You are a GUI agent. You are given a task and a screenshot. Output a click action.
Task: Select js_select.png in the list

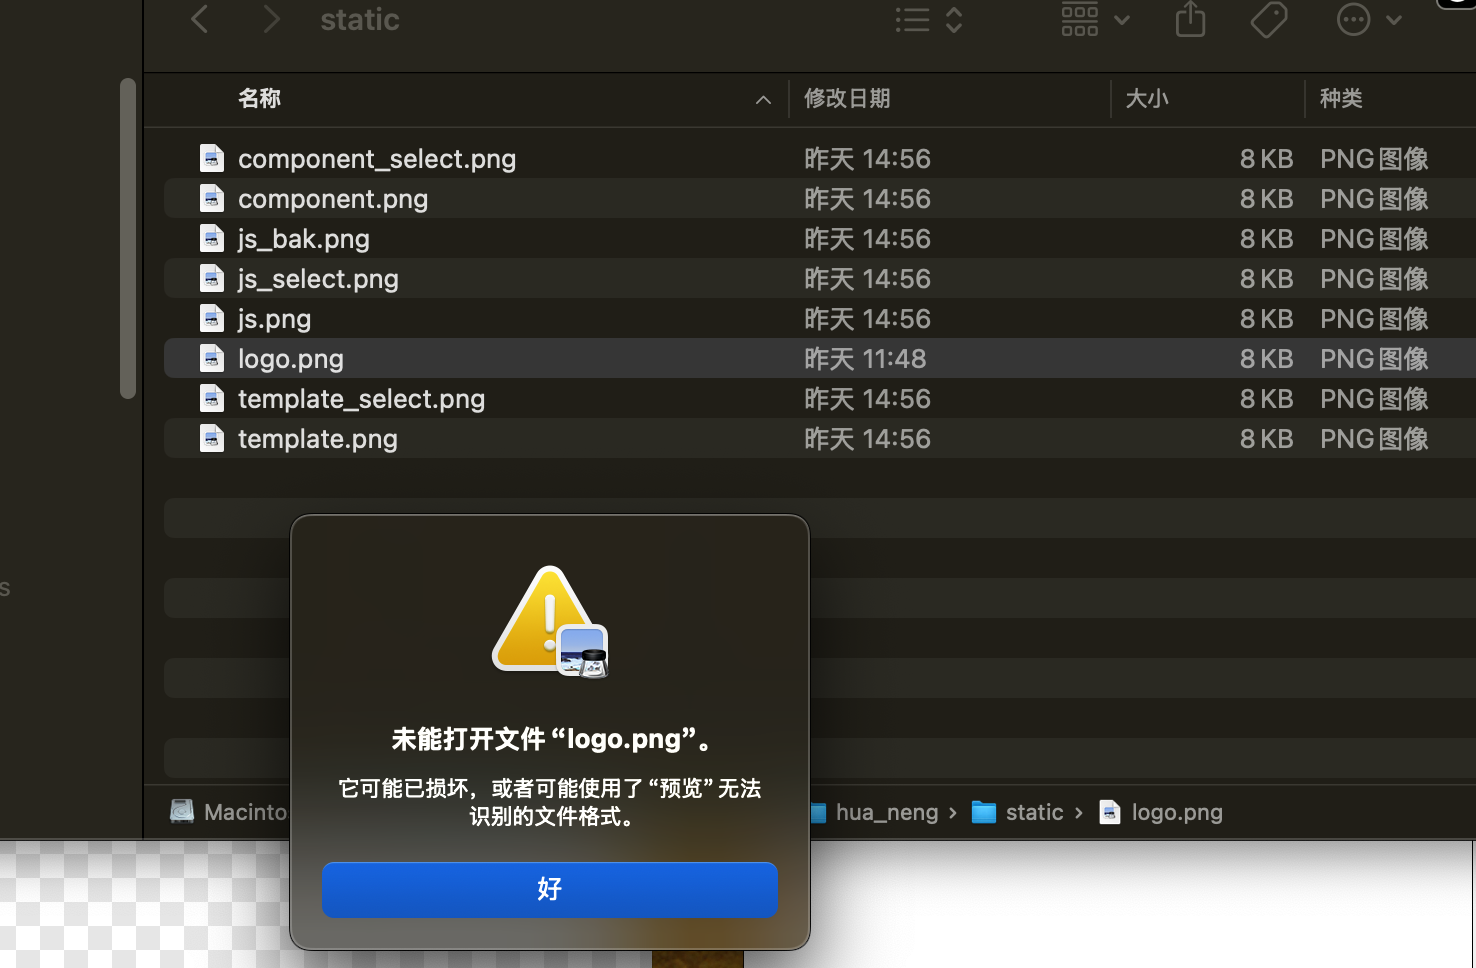click(318, 279)
